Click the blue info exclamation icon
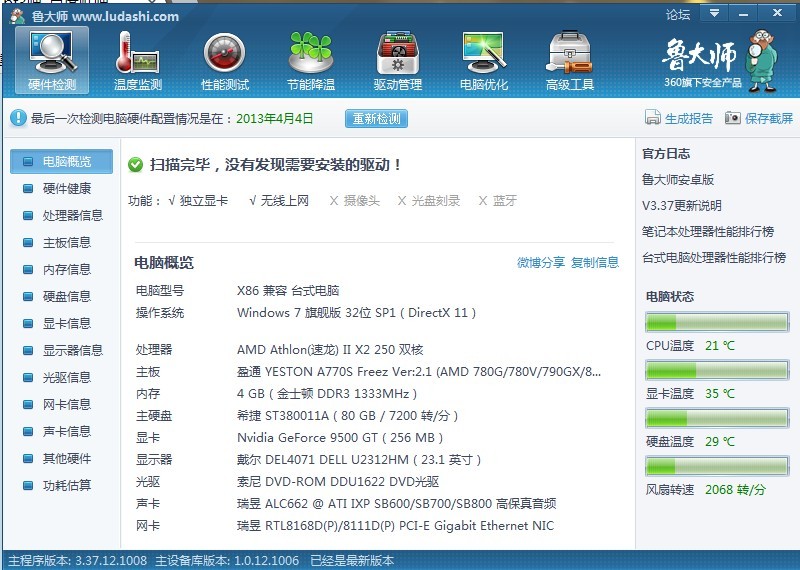The image size is (800, 570). [18, 118]
